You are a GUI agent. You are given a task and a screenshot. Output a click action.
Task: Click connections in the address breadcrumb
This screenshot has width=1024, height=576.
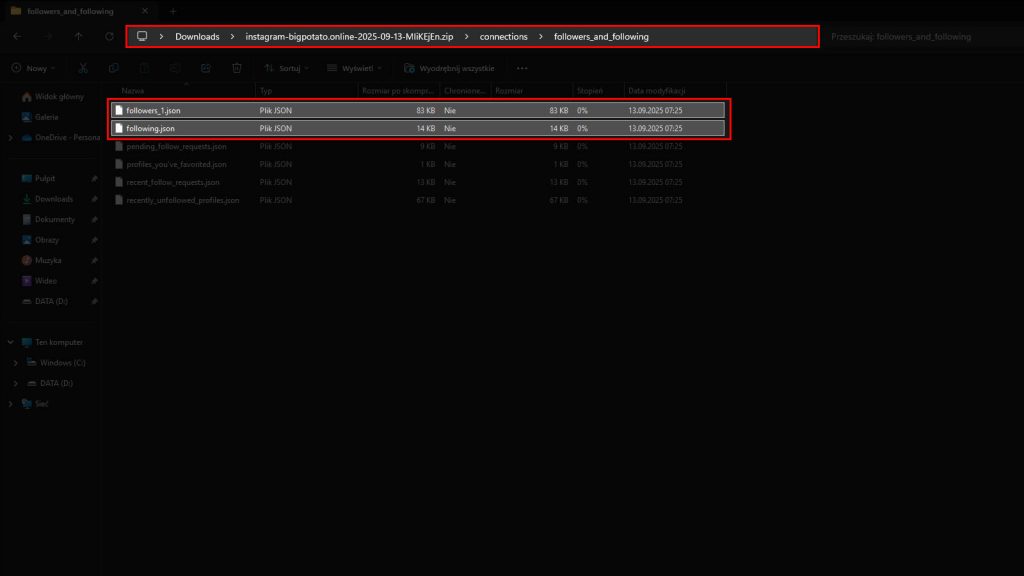click(x=503, y=37)
